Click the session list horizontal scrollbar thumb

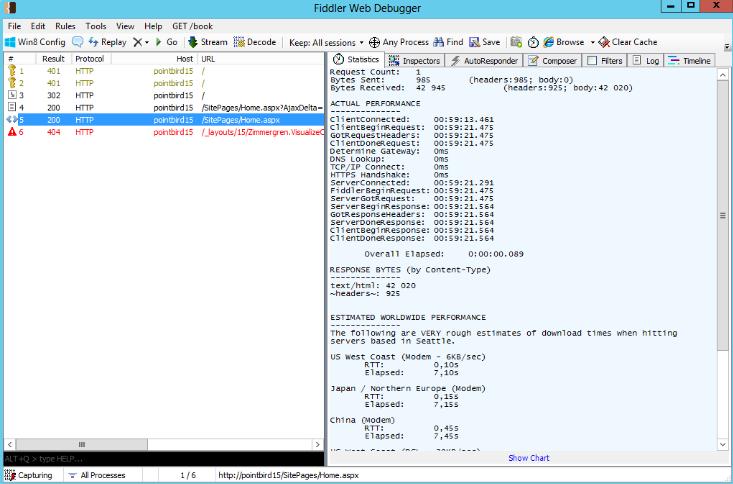click(81, 444)
